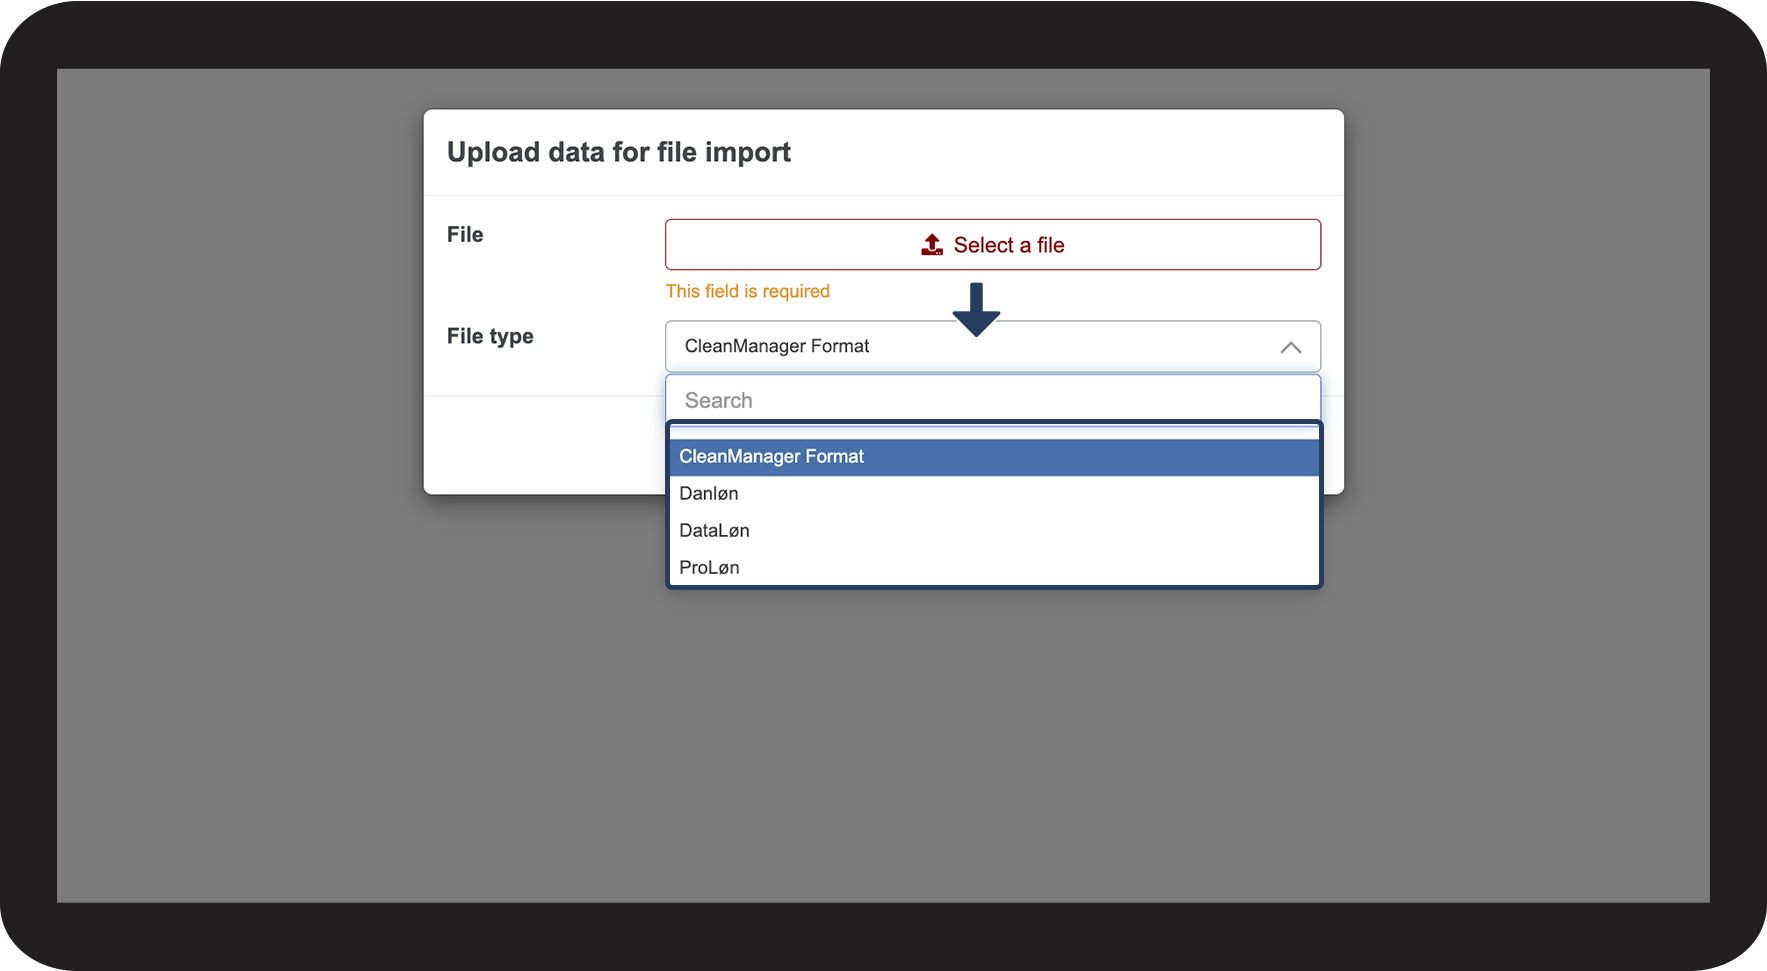
Task: Click the 'File' field label
Action: [x=465, y=235]
